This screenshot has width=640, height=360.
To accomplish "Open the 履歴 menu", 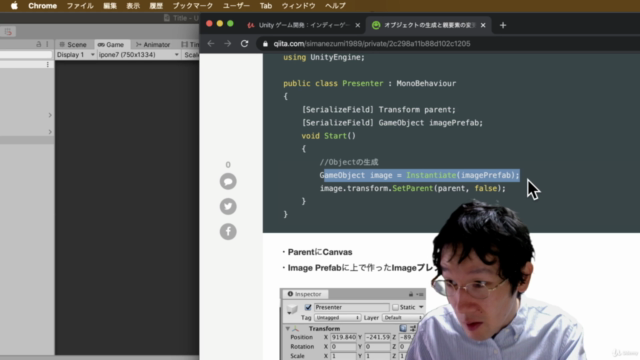I will (x=156, y=6).
